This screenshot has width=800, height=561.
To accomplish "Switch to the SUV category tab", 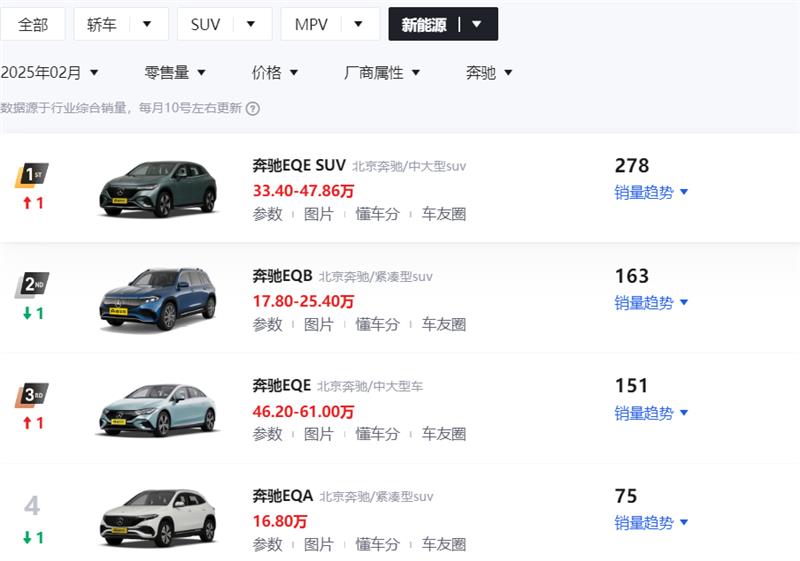I will 223,24.
